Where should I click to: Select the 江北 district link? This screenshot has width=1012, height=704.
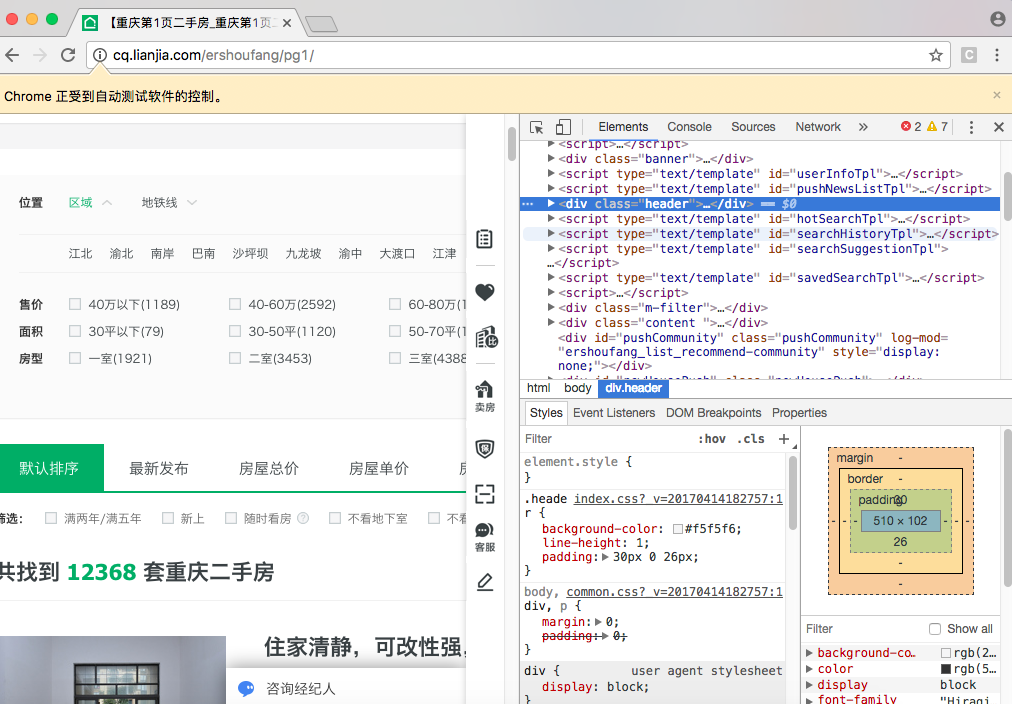(81, 254)
